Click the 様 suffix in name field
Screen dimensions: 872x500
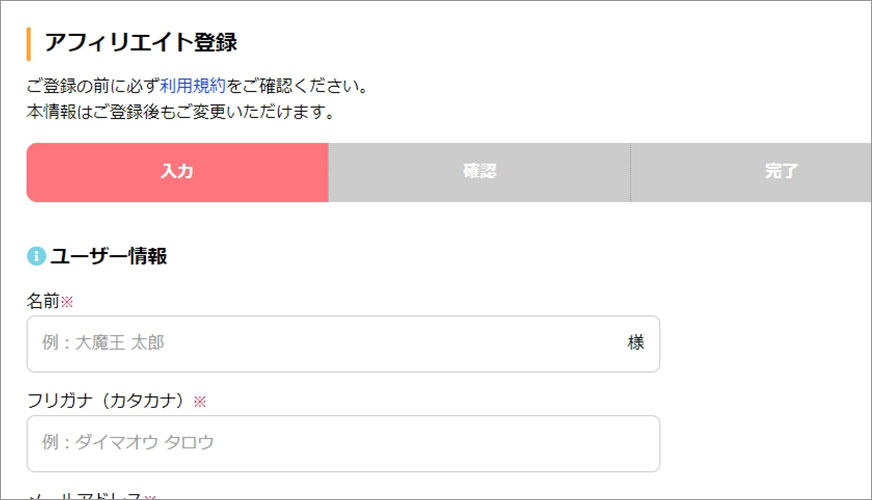pos(636,343)
